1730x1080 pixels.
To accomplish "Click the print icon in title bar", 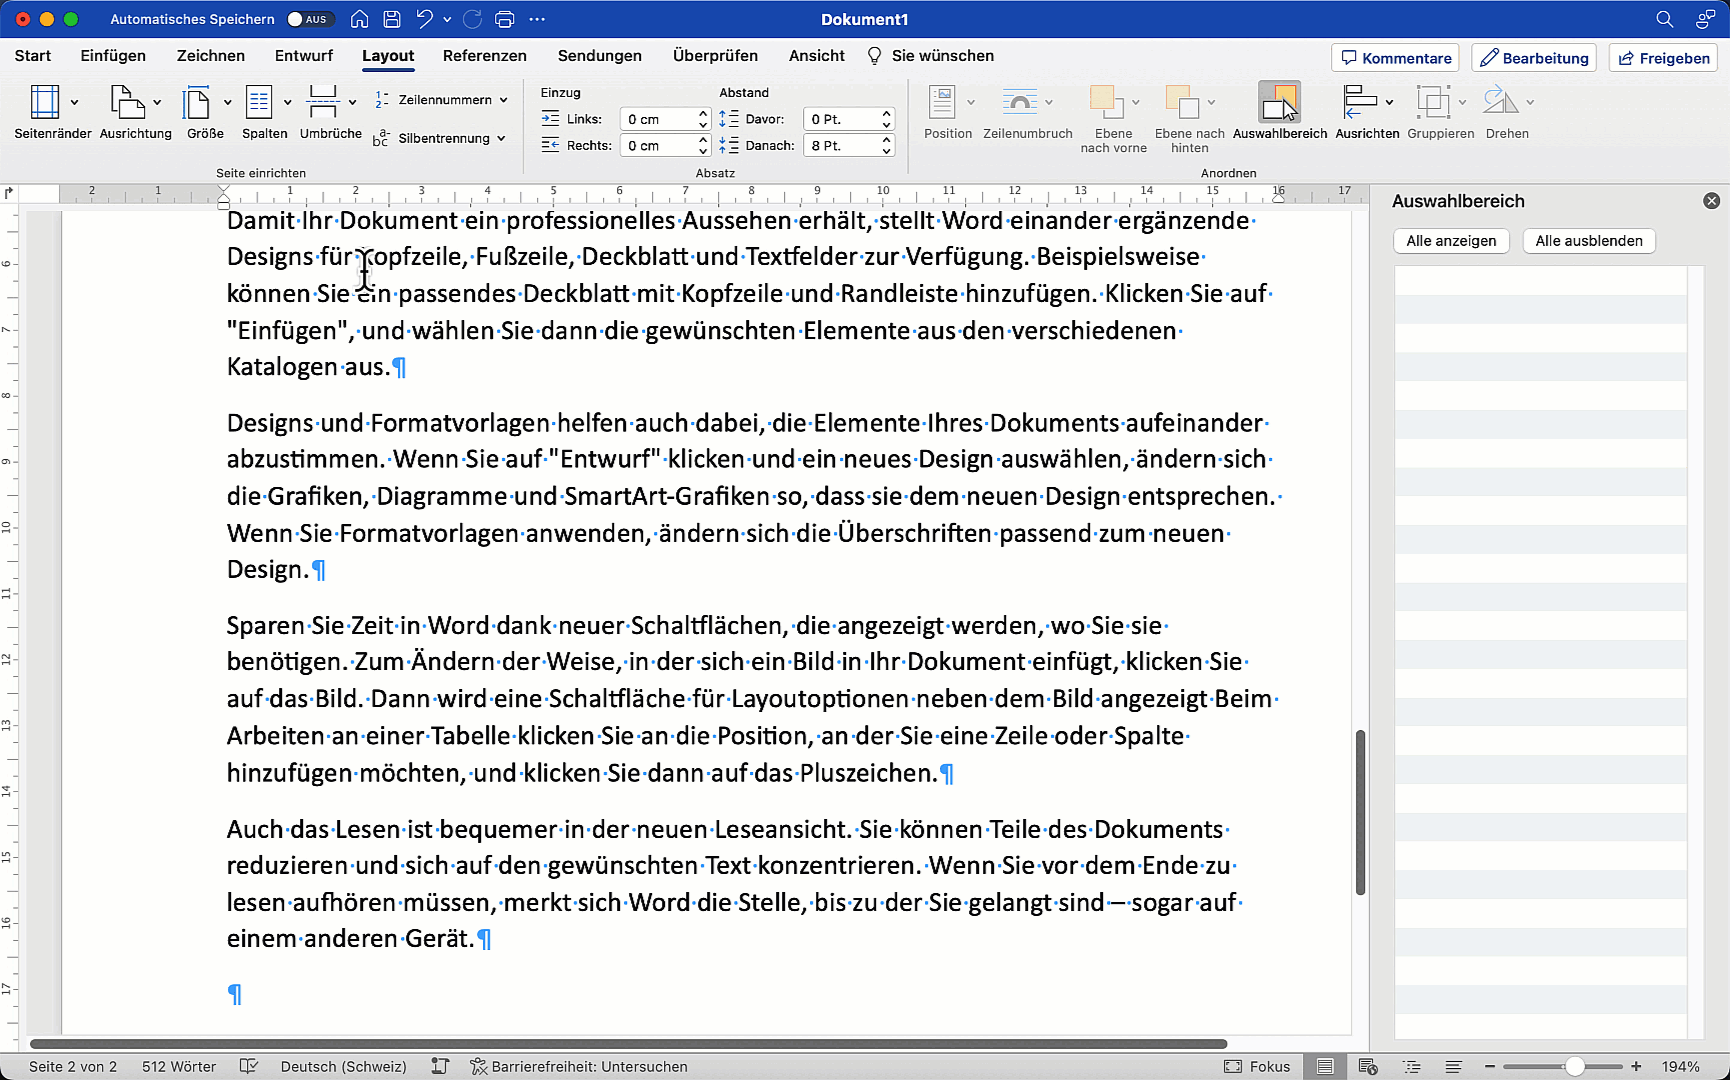I will click(505, 19).
